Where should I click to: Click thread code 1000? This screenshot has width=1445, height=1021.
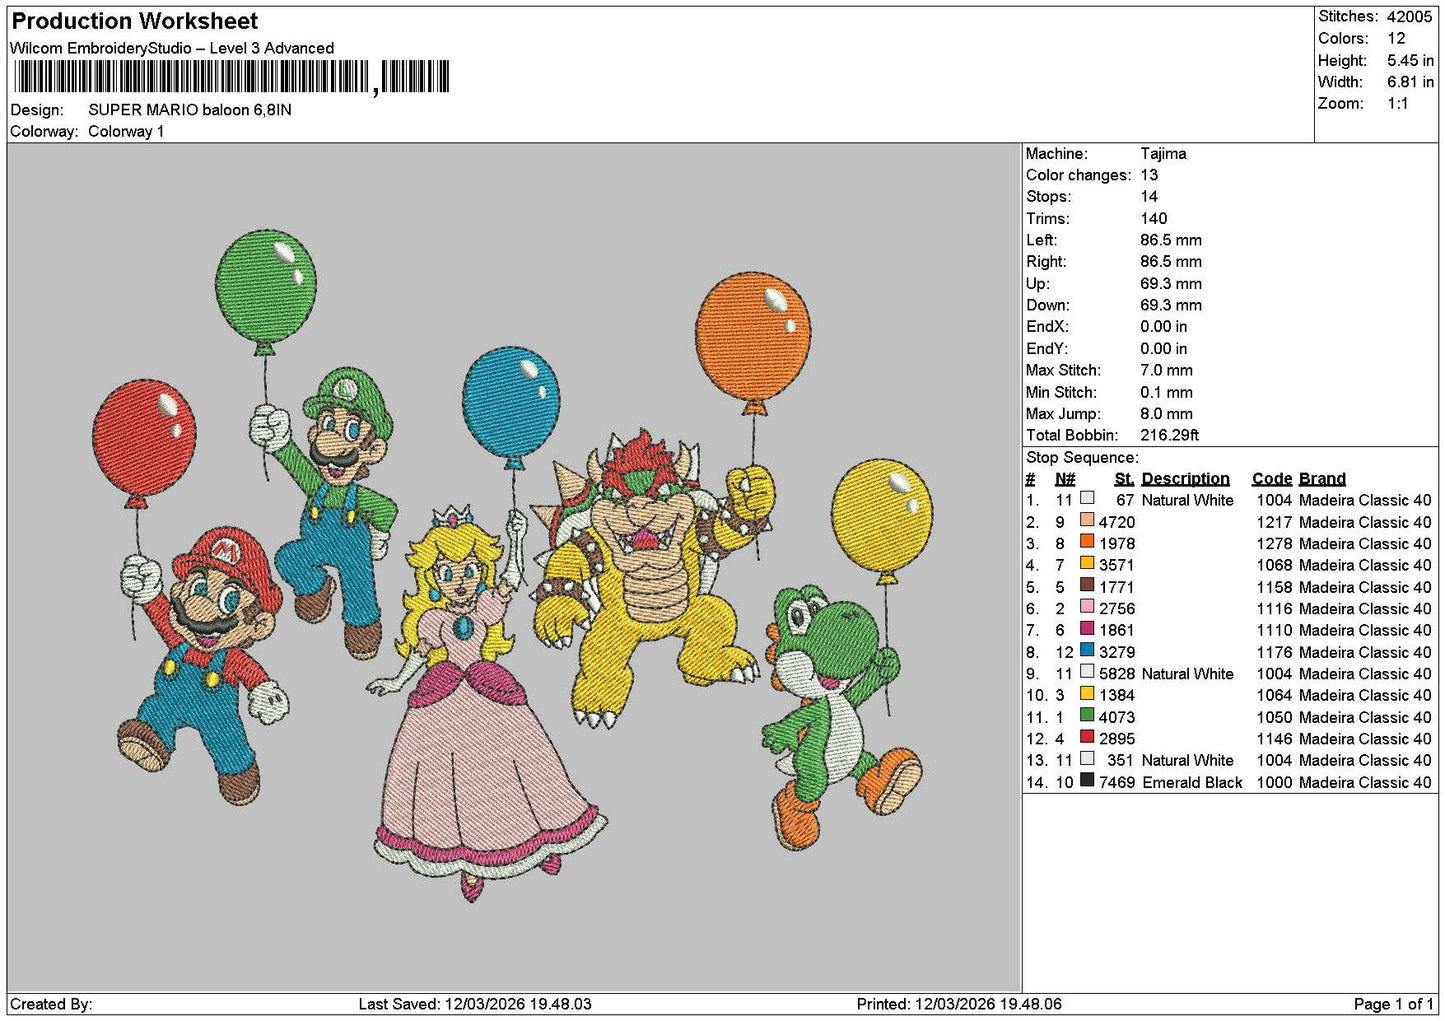[1274, 782]
